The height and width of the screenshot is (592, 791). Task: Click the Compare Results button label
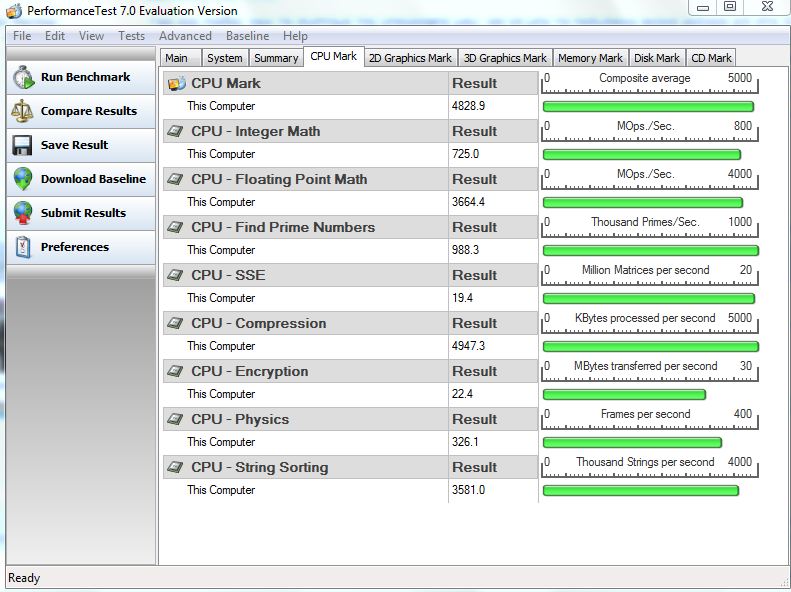click(89, 111)
